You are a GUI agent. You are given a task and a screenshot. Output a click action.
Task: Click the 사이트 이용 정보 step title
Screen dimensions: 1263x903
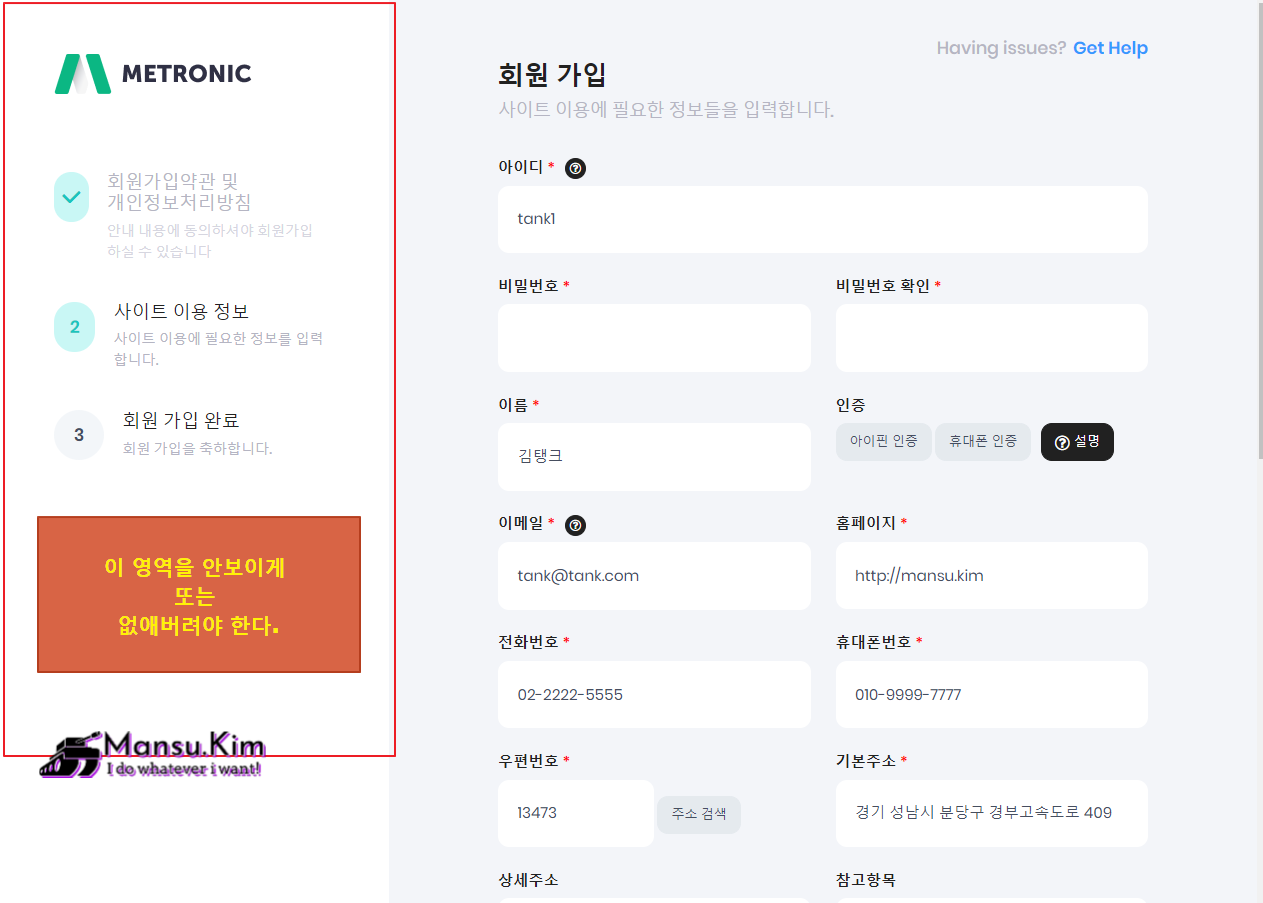point(181,311)
